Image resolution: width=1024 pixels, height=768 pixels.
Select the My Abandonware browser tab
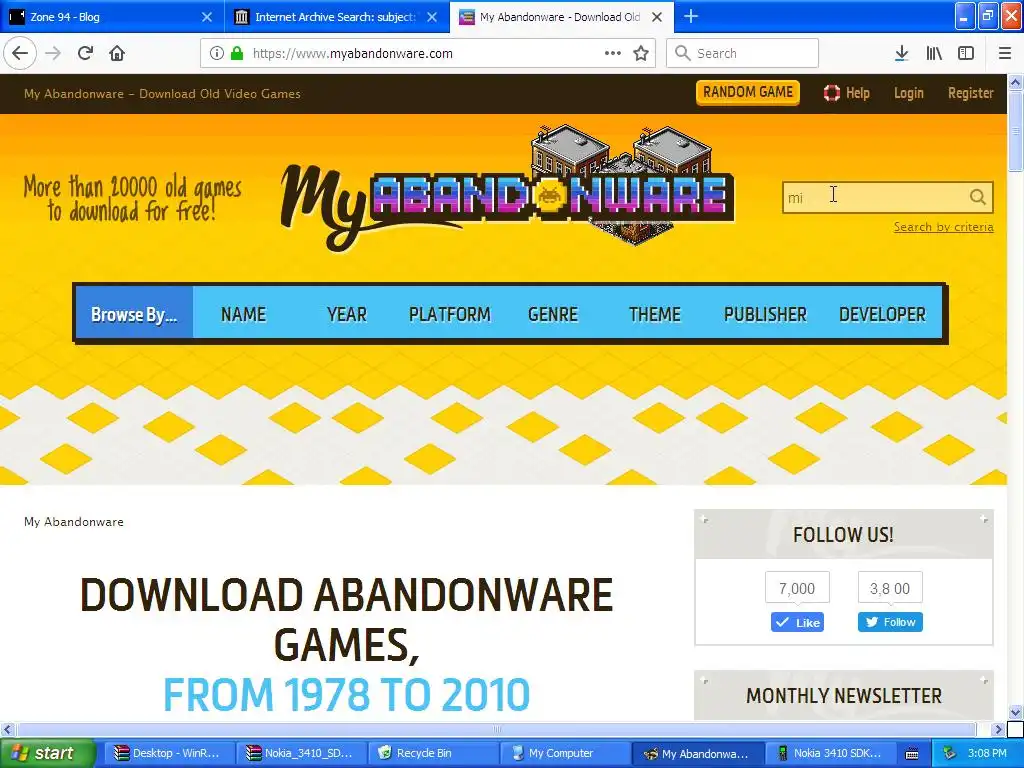tap(562, 17)
